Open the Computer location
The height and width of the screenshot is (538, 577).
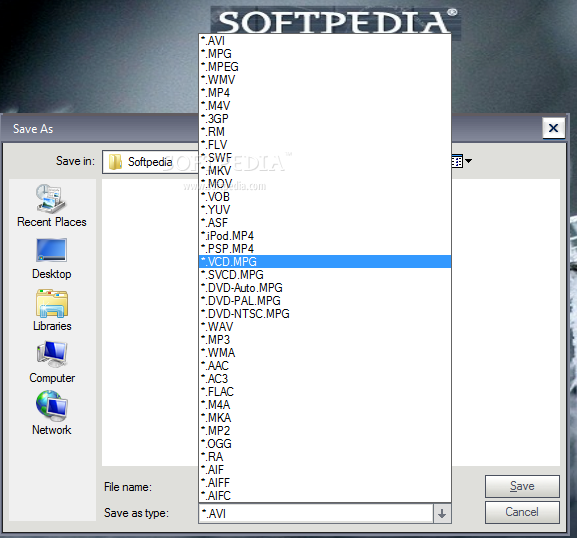(x=52, y=362)
